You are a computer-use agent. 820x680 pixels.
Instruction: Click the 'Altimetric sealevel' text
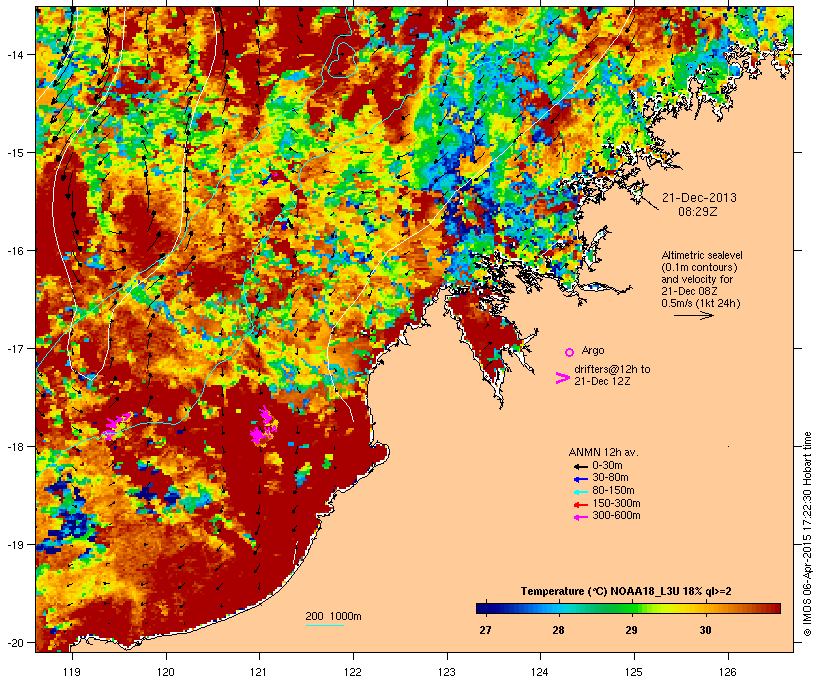pyautogui.click(x=702, y=255)
